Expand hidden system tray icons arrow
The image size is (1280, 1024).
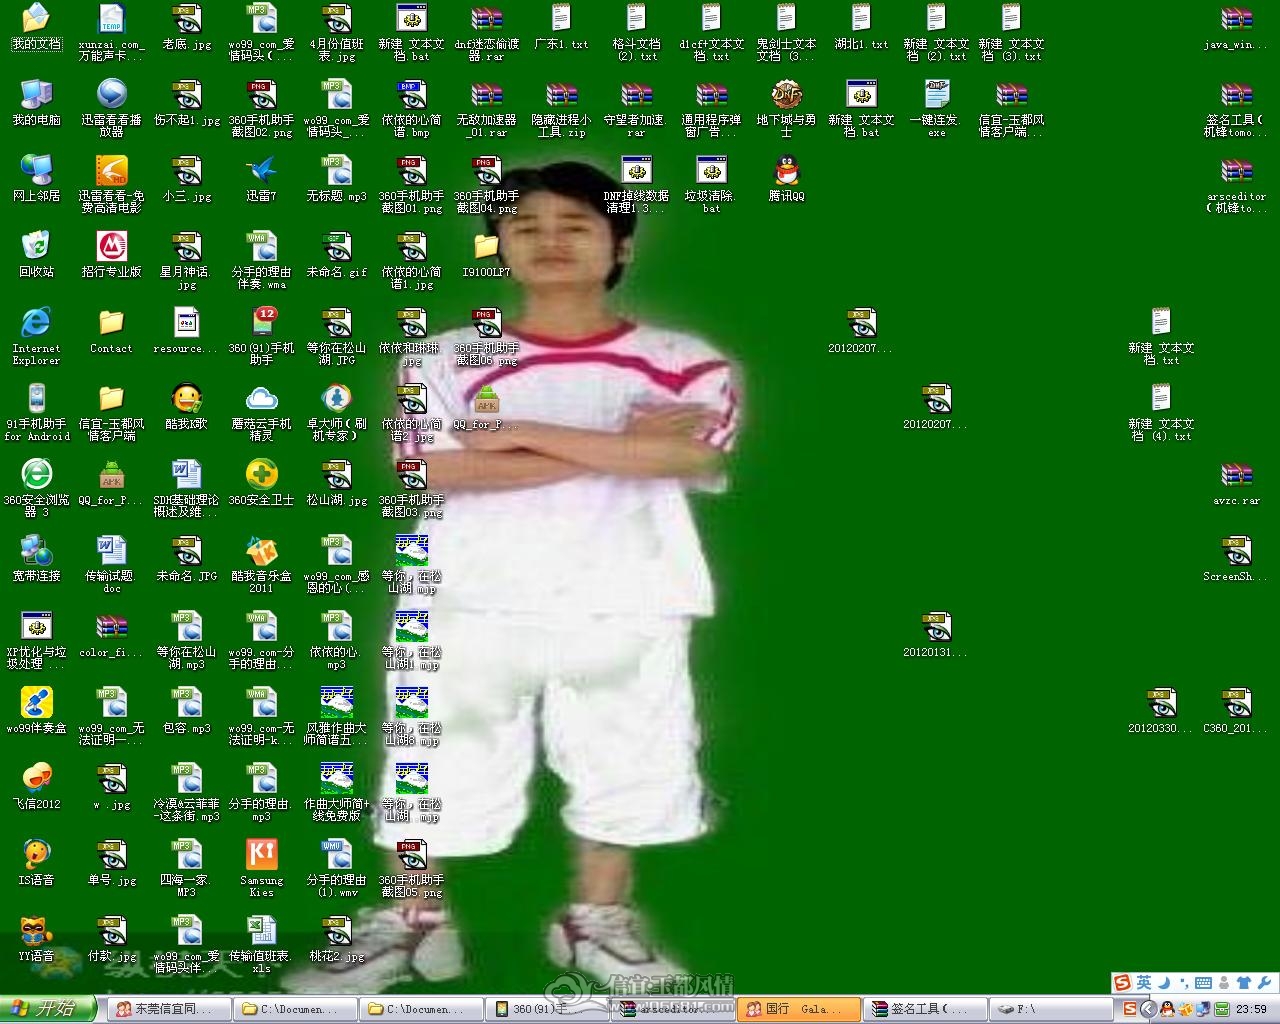[x=1148, y=1009]
